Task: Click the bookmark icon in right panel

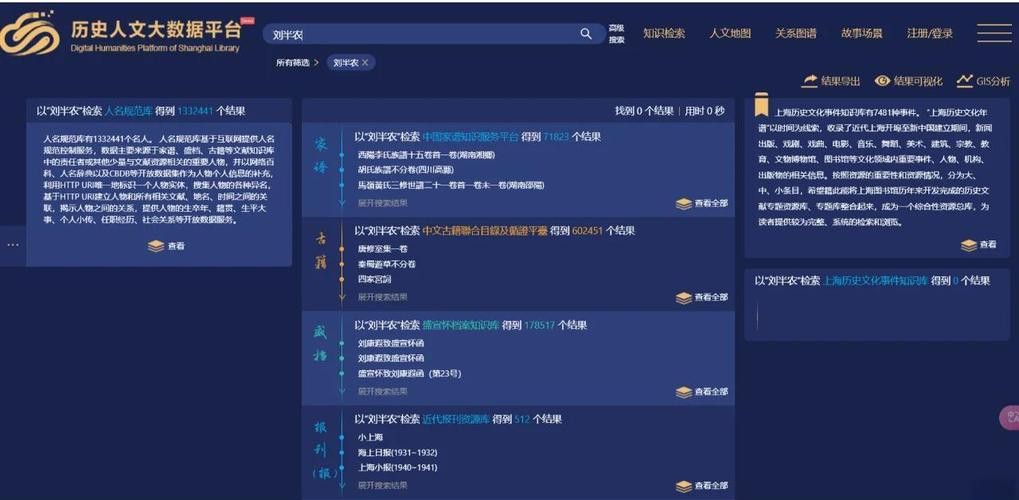Action: pyautogui.click(x=761, y=104)
